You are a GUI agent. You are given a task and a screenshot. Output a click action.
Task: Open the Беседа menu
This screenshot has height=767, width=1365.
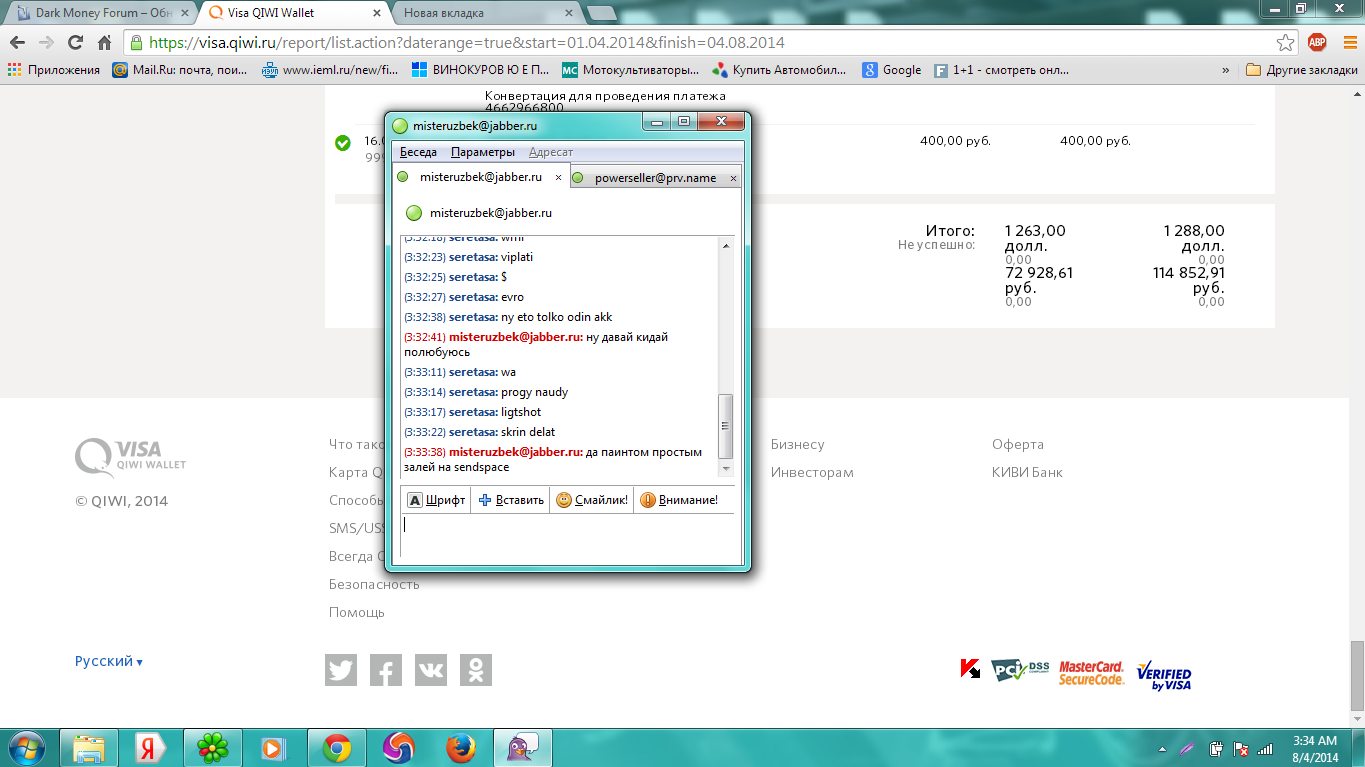pyautogui.click(x=418, y=152)
